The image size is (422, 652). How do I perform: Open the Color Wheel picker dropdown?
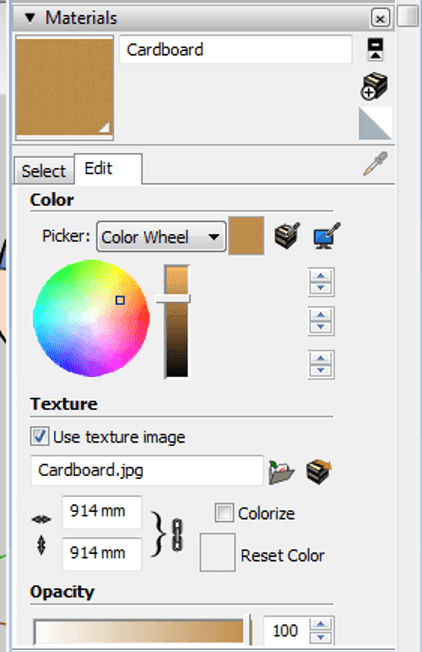click(x=161, y=237)
